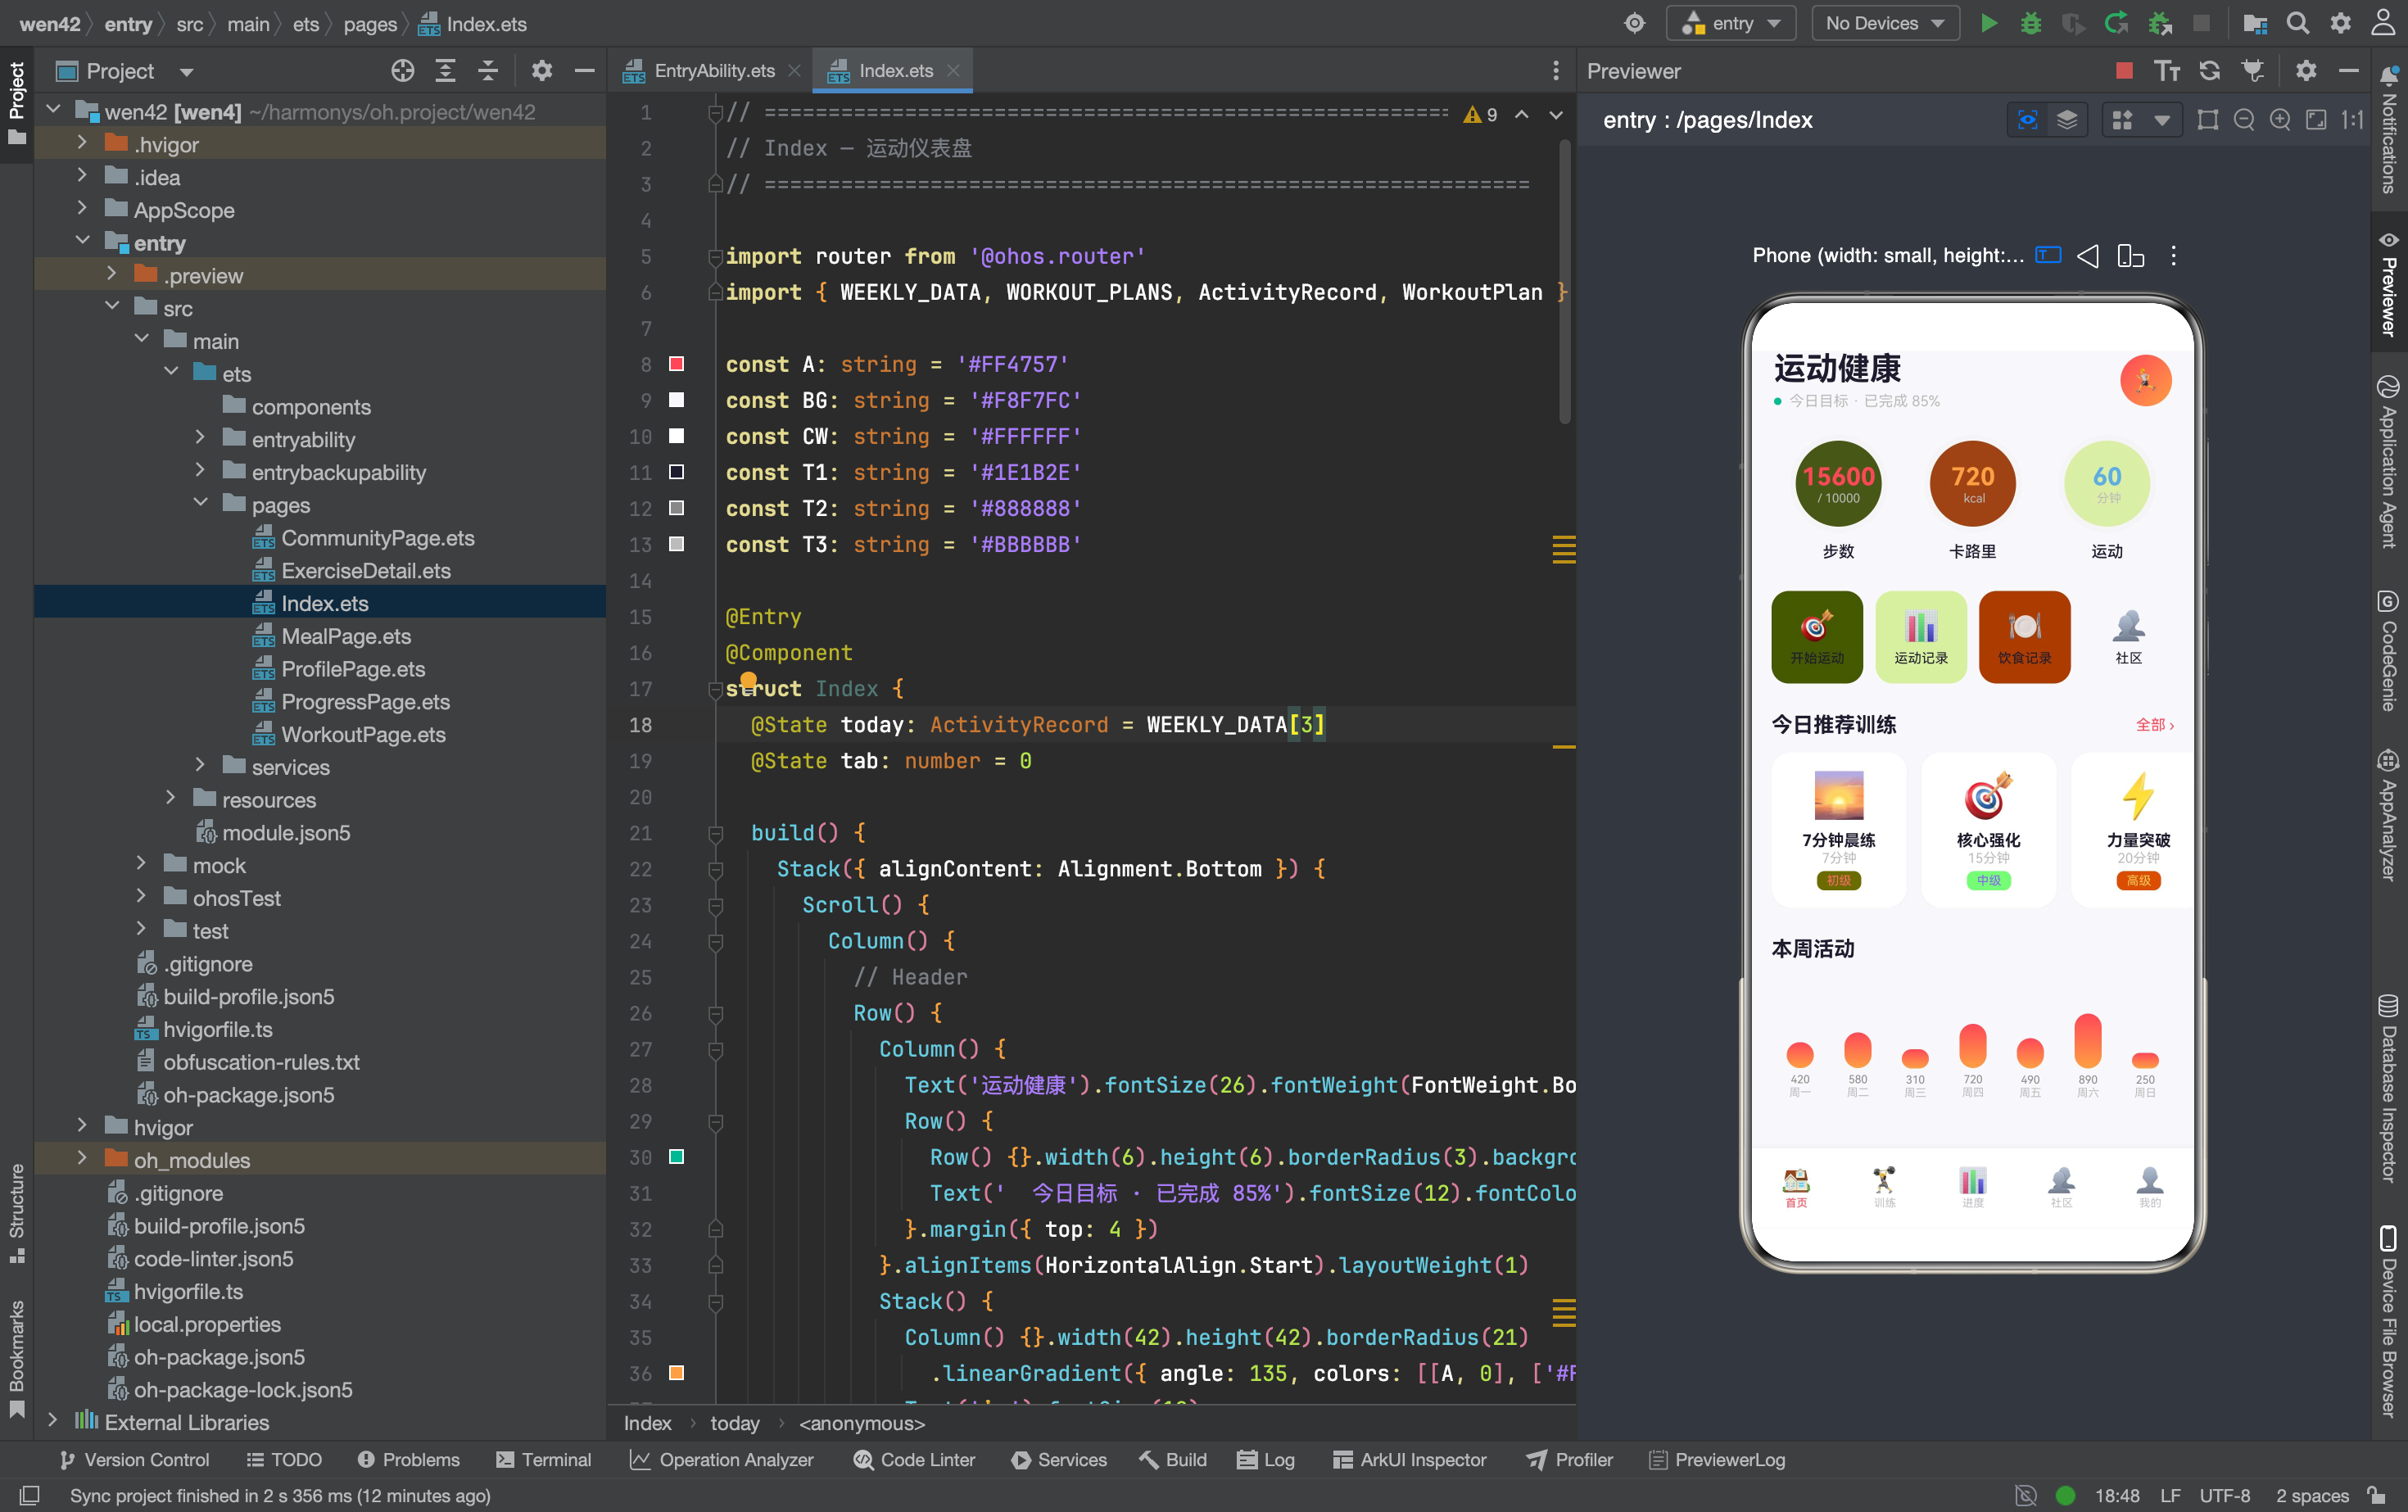The height and width of the screenshot is (1512, 2408).
Task: Expand the .hvigor folder
Action: [82, 144]
